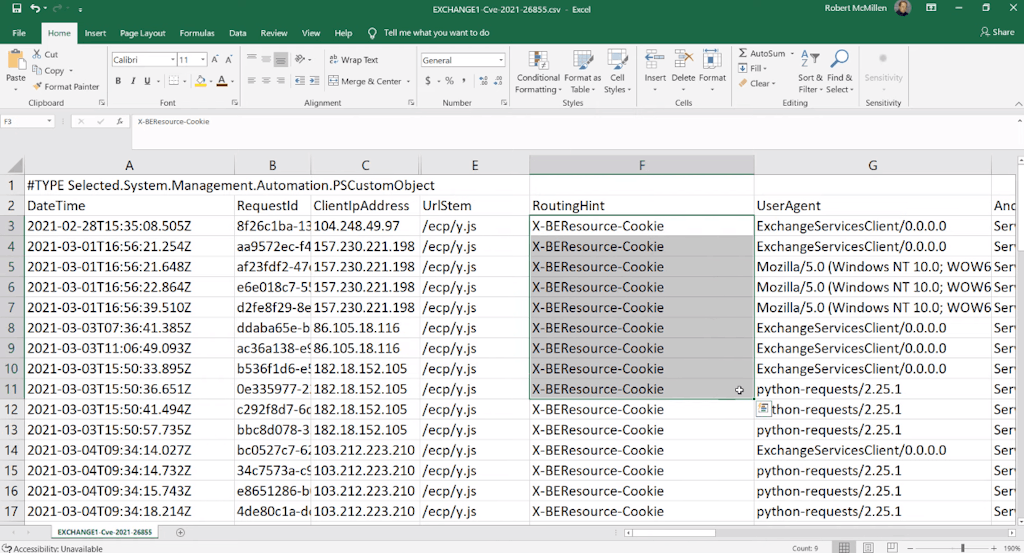Toggle Italic formatting
This screenshot has height=553, width=1024.
(x=133, y=81)
